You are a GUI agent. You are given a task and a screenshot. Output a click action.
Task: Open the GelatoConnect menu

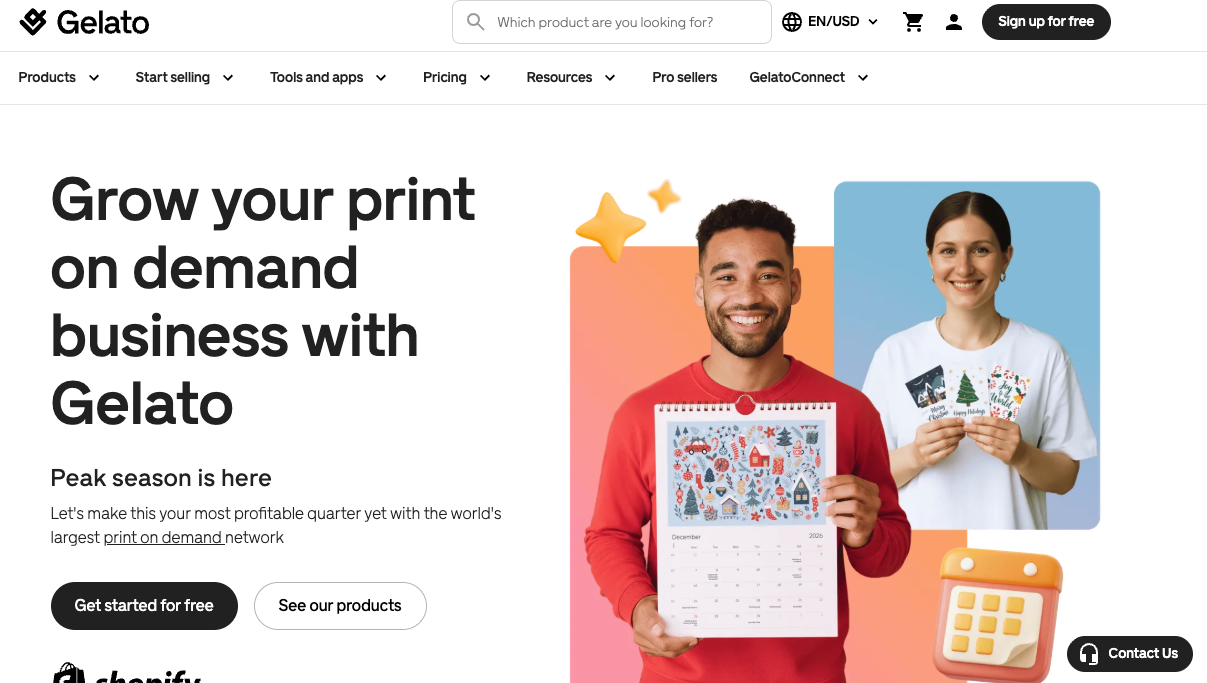coord(809,78)
